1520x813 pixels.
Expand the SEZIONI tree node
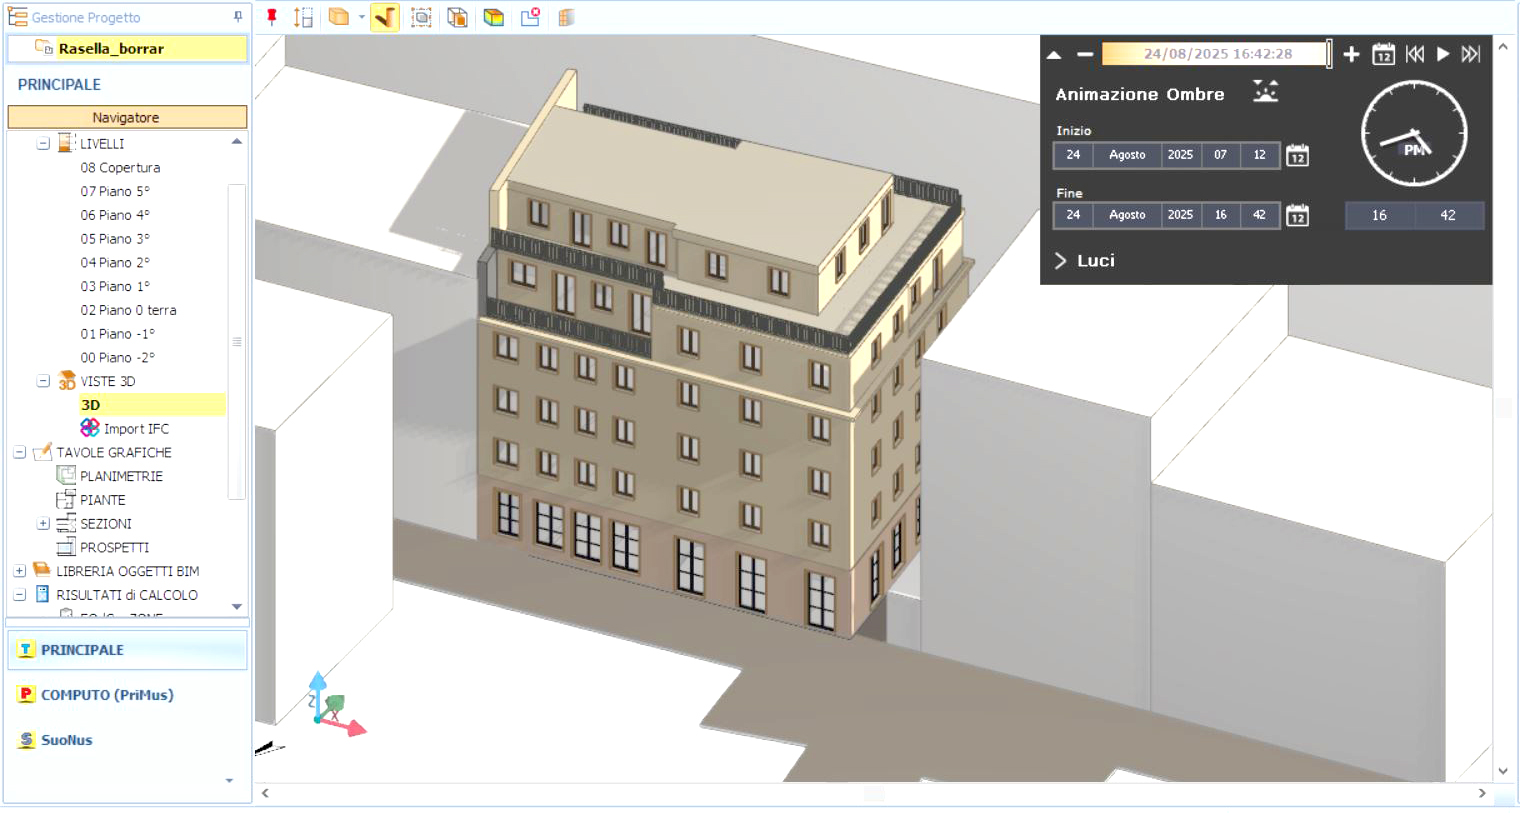coord(43,524)
